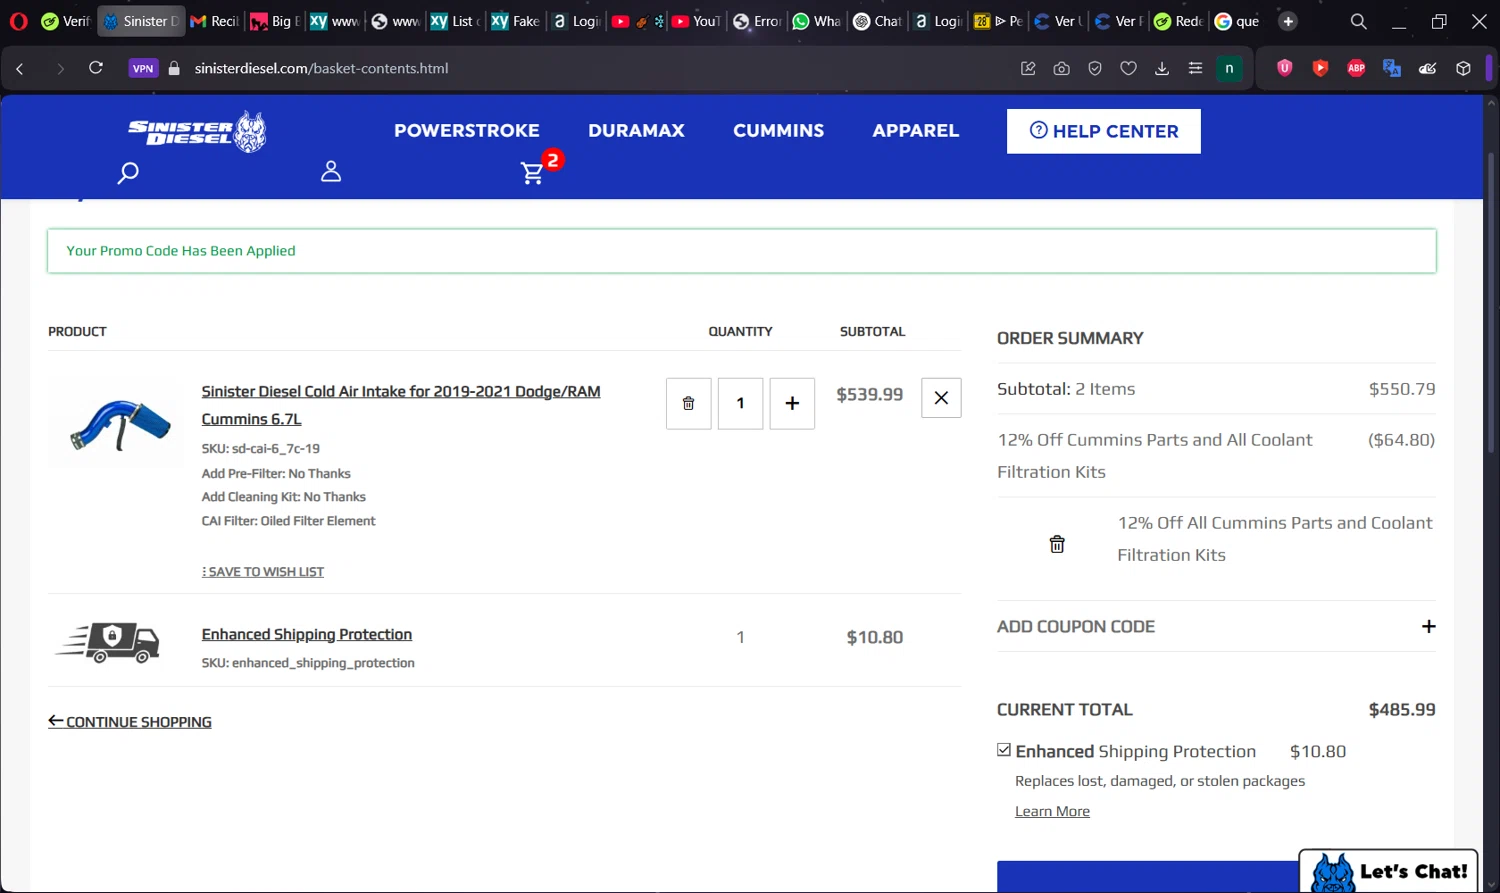Remove Cold Air Intake with X button
This screenshot has width=1500, height=893.
pos(941,398)
